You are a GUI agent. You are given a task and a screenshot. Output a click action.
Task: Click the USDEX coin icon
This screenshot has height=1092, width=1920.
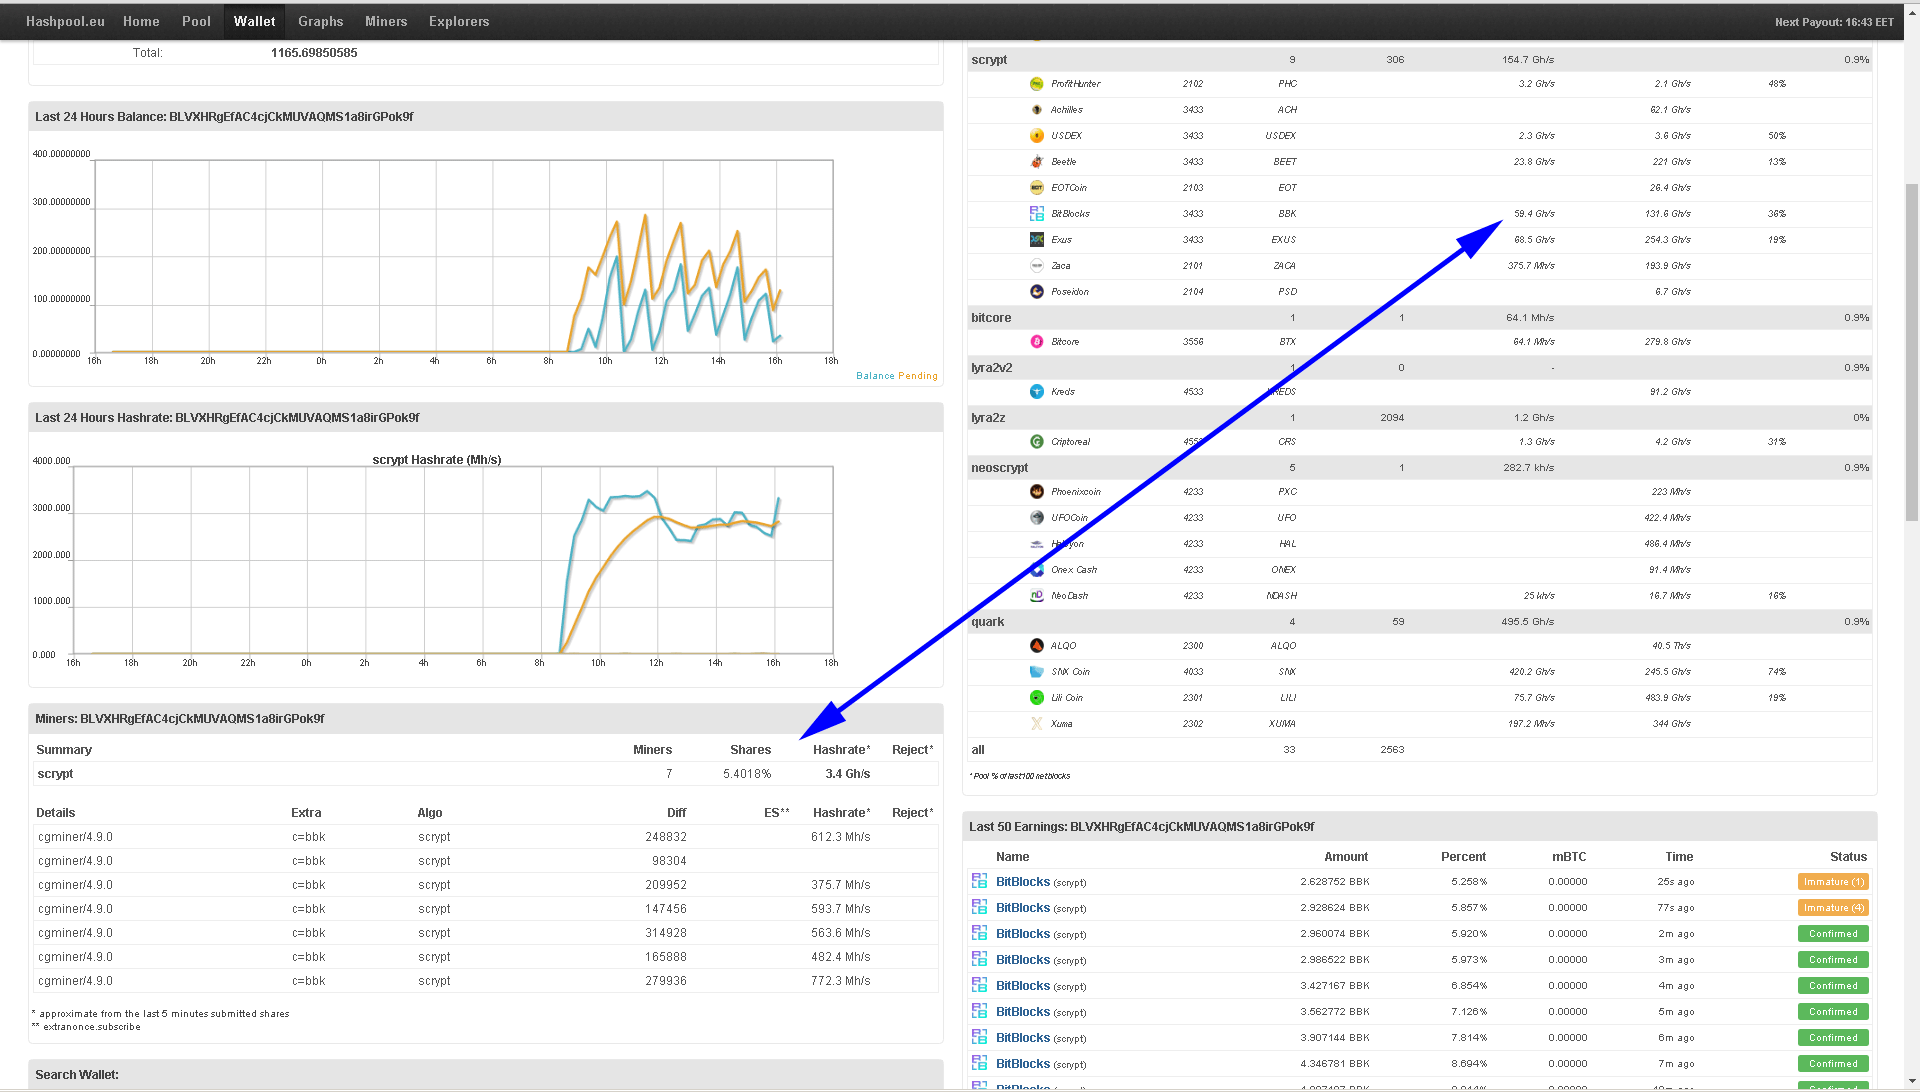pos(1037,136)
